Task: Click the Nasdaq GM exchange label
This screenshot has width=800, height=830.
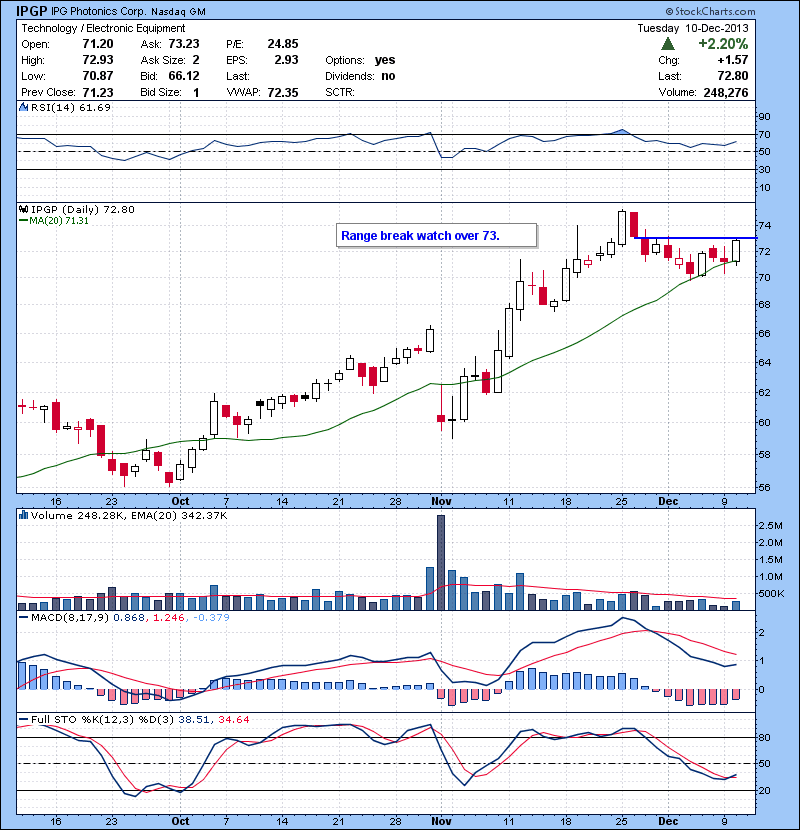Action: [x=178, y=12]
